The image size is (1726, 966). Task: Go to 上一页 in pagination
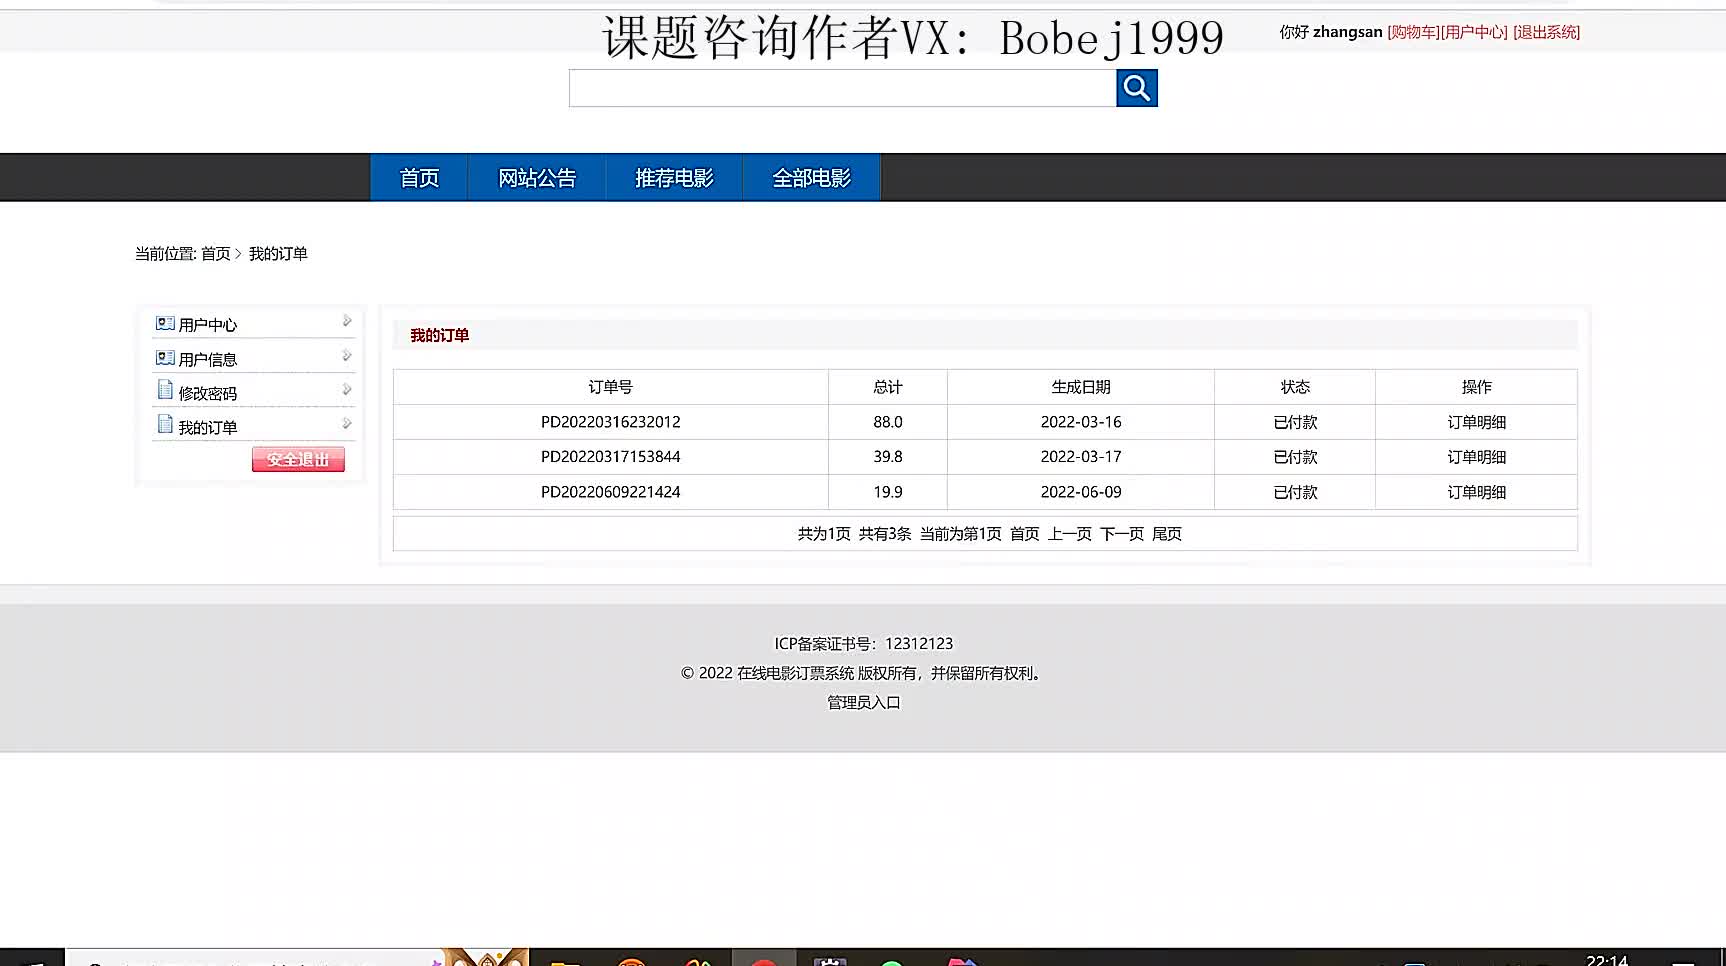(x=1069, y=534)
